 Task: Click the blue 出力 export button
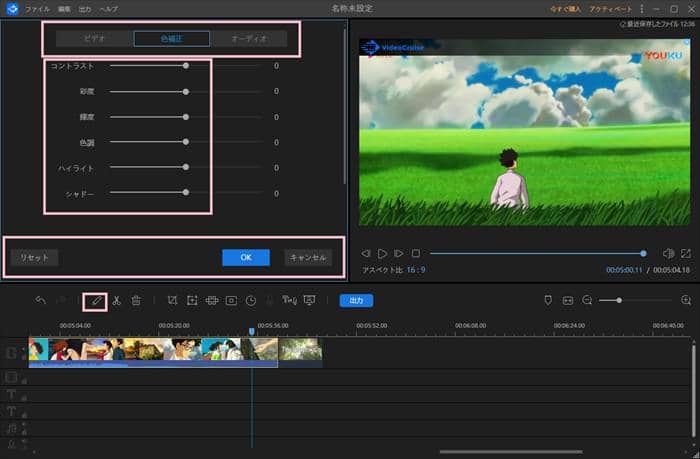click(356, 300)
